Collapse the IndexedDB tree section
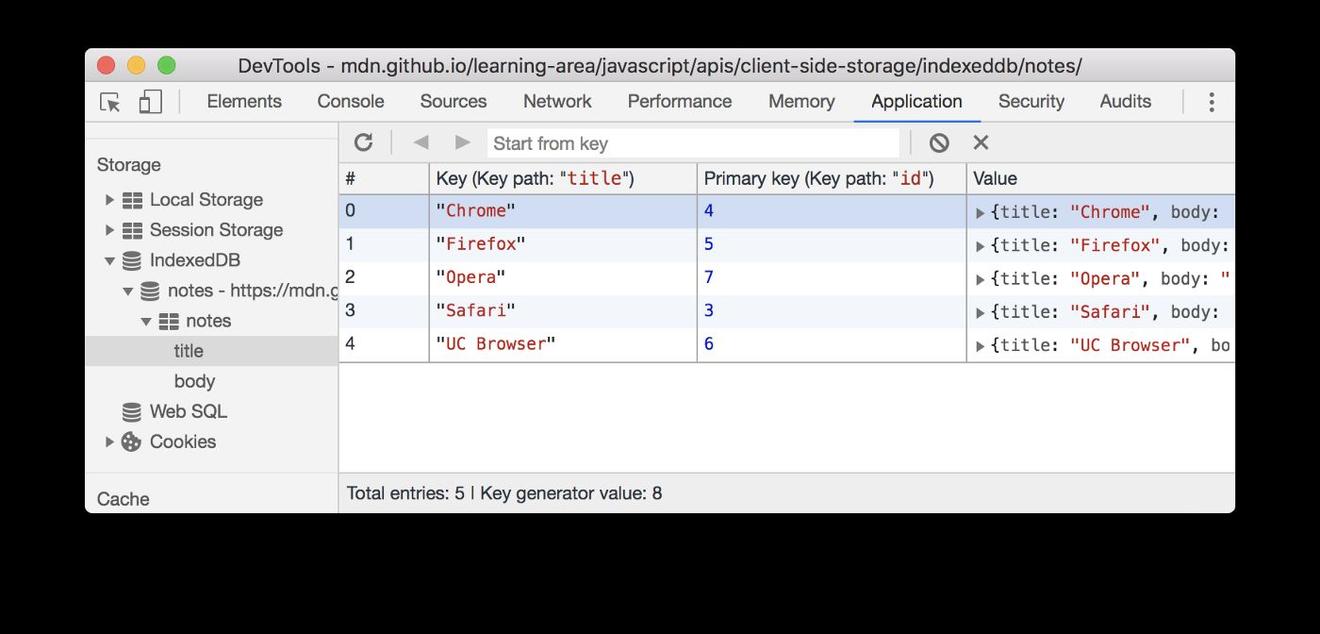Viewport: 1320px width, 634px height. [x=108, y=259]
